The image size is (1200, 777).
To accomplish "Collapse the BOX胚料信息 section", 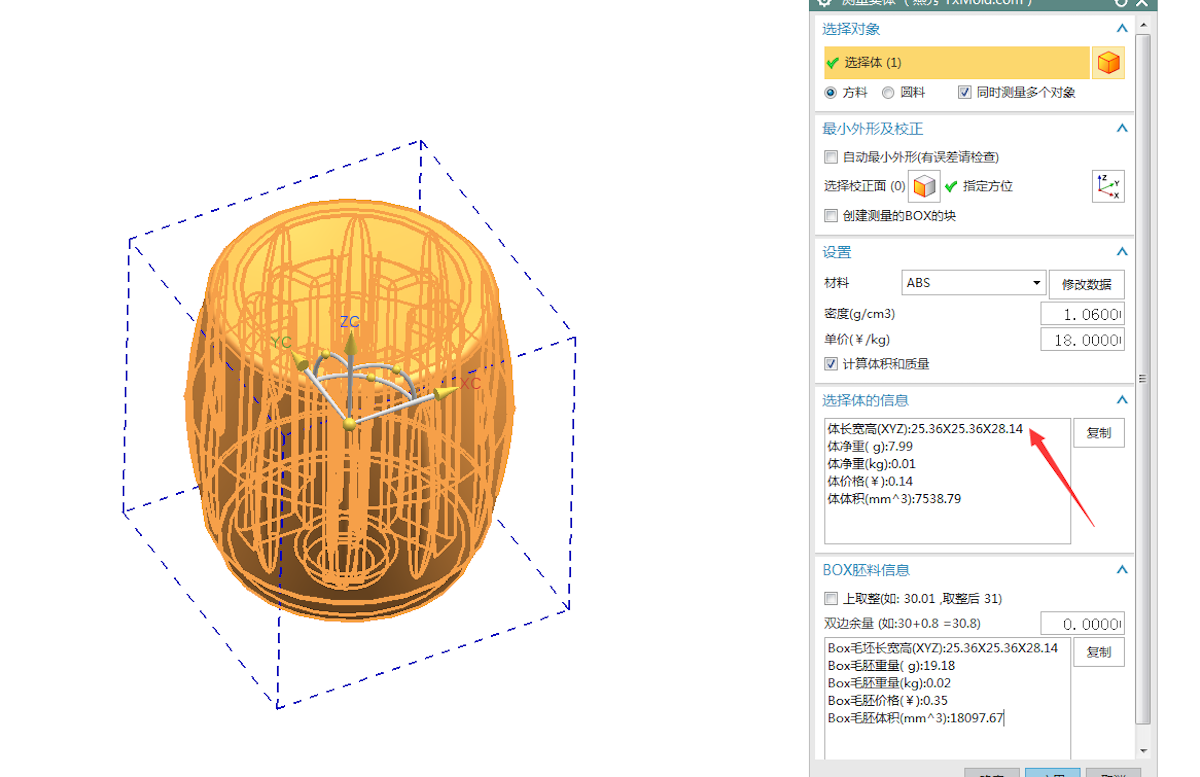I will point(1122,571).
